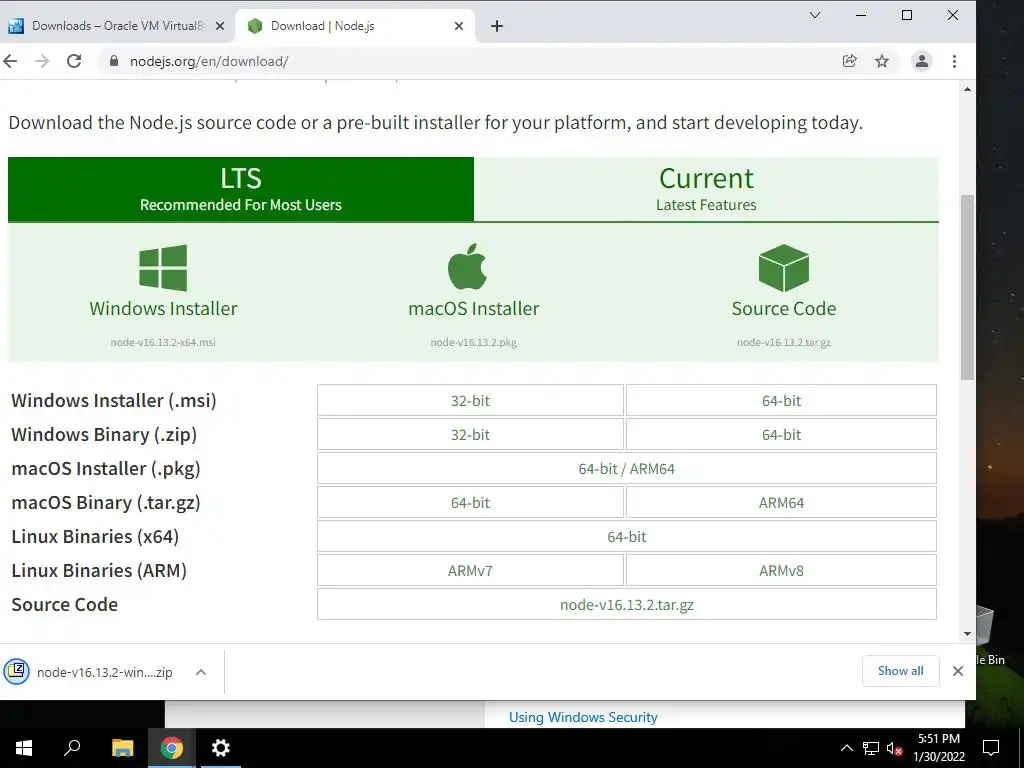1024x768 pixels.
Task: Click the browser forward arrow
Action: click(x=42, y=61)
